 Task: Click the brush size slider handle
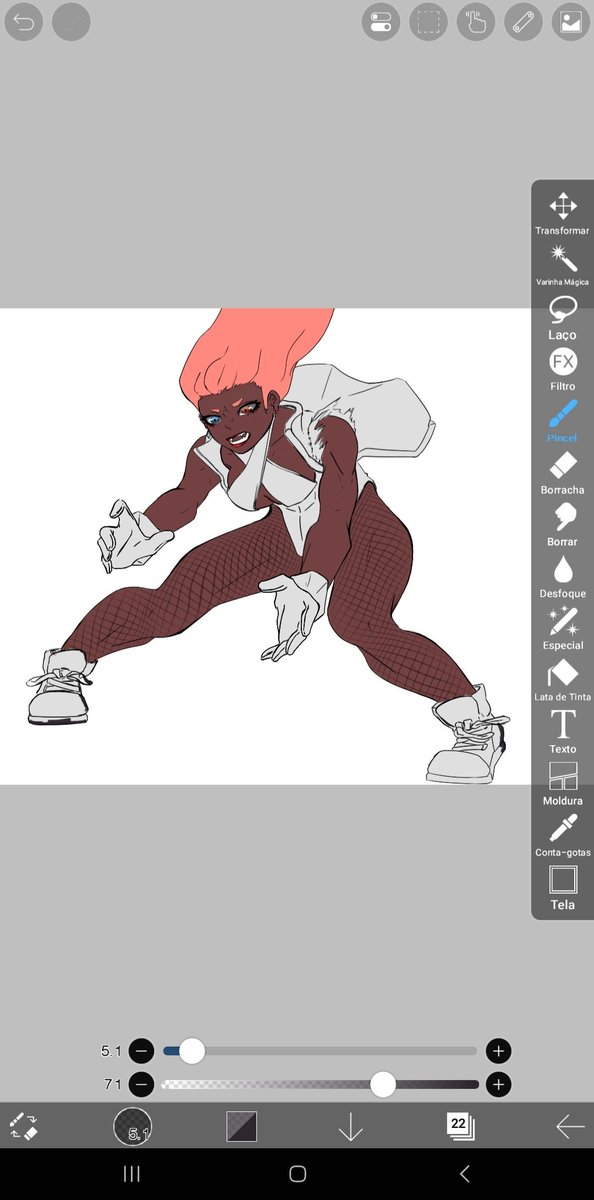(x=191, y=1051)
